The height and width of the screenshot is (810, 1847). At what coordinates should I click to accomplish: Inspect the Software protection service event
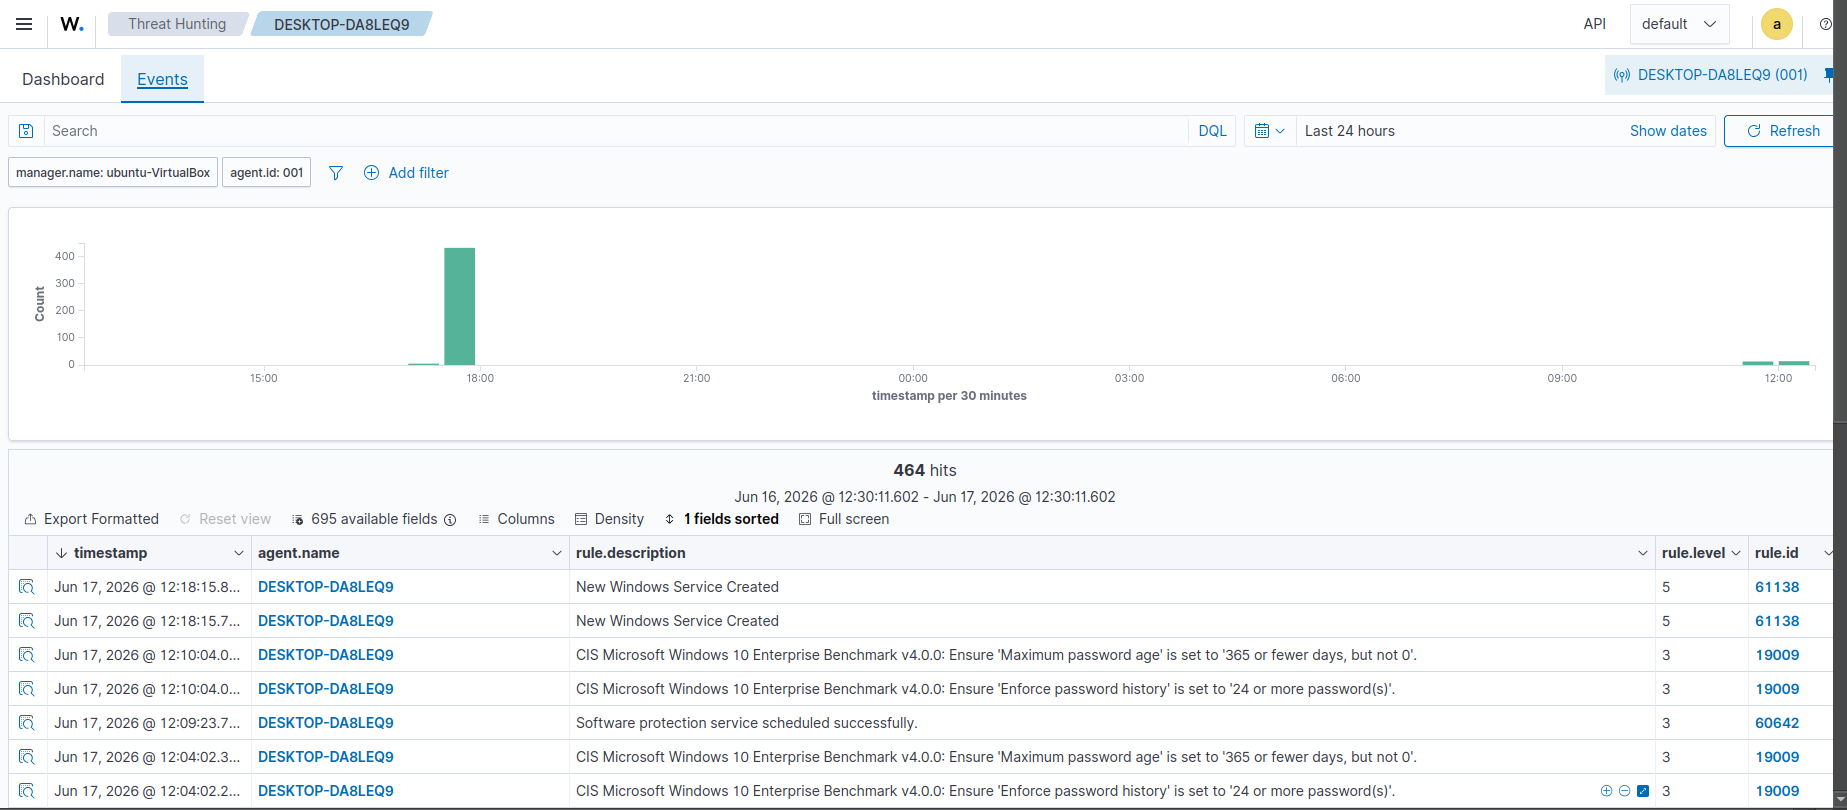27,723
